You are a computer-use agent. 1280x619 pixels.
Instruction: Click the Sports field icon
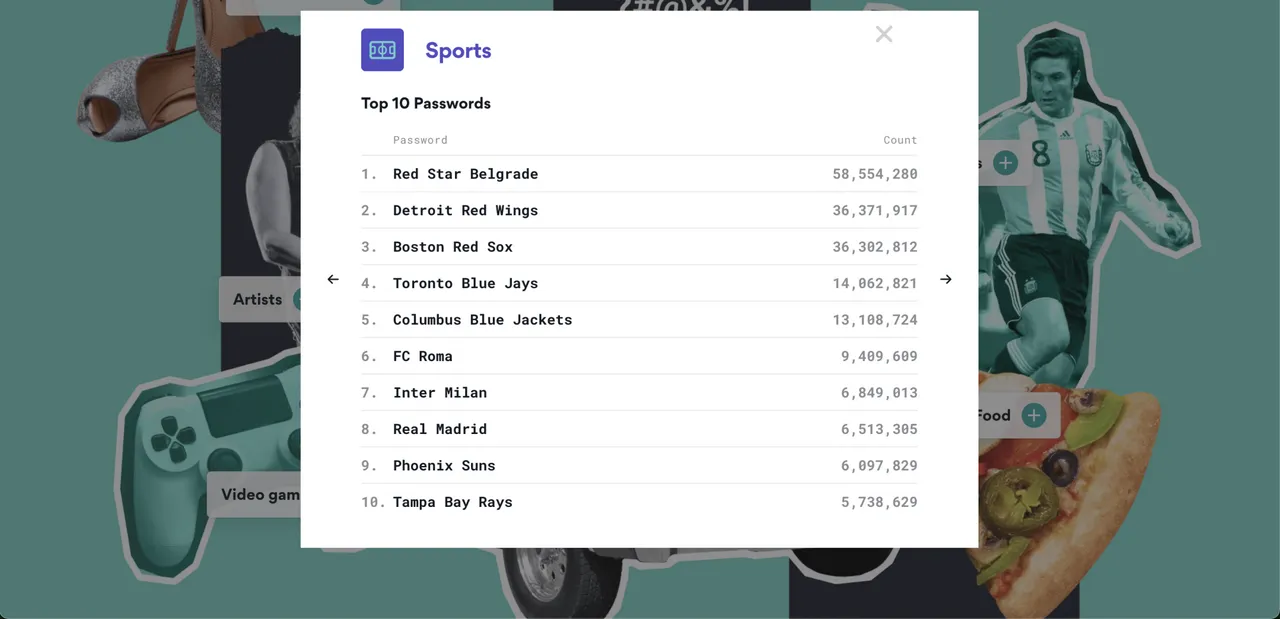[382, 50]
